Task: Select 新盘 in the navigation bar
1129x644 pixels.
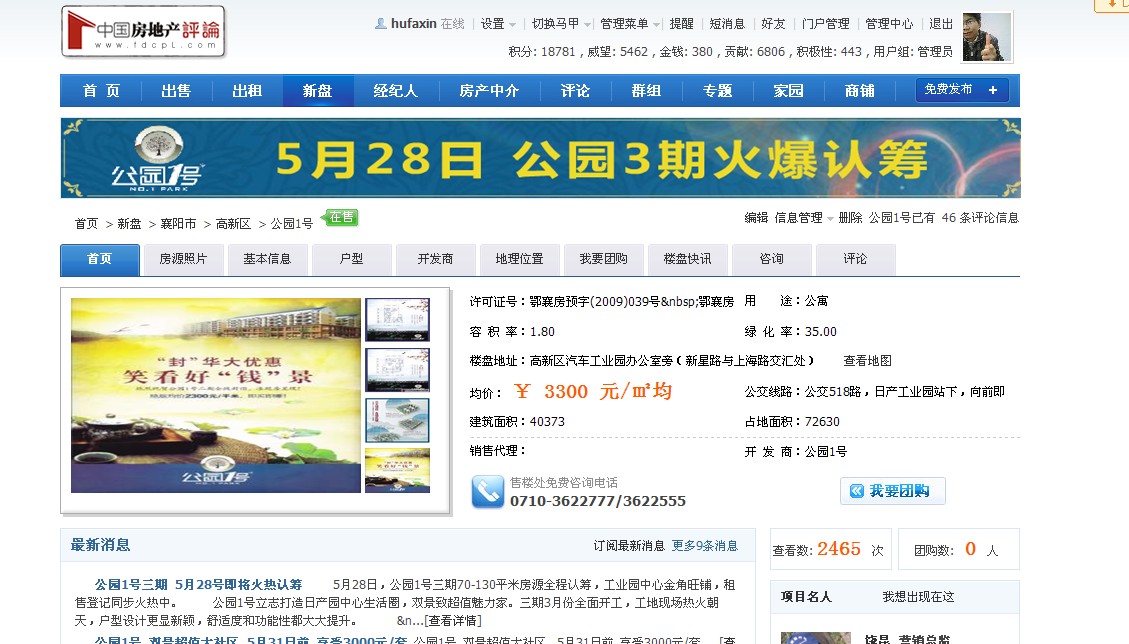Action: [x=318, y=91]
